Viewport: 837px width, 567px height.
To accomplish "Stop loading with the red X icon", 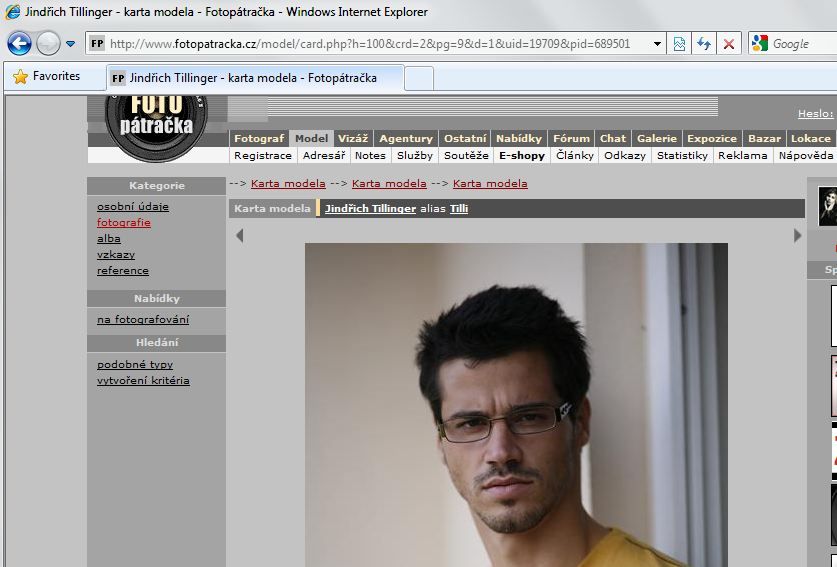I will tap(729, 44).
